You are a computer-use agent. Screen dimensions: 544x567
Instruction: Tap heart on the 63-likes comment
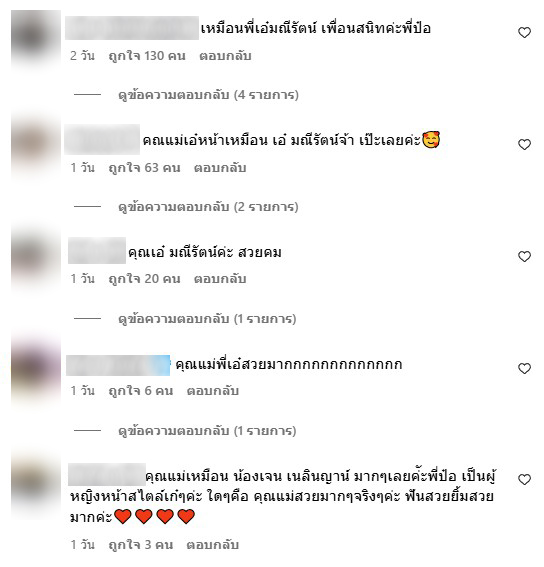[x=524, y=145]
